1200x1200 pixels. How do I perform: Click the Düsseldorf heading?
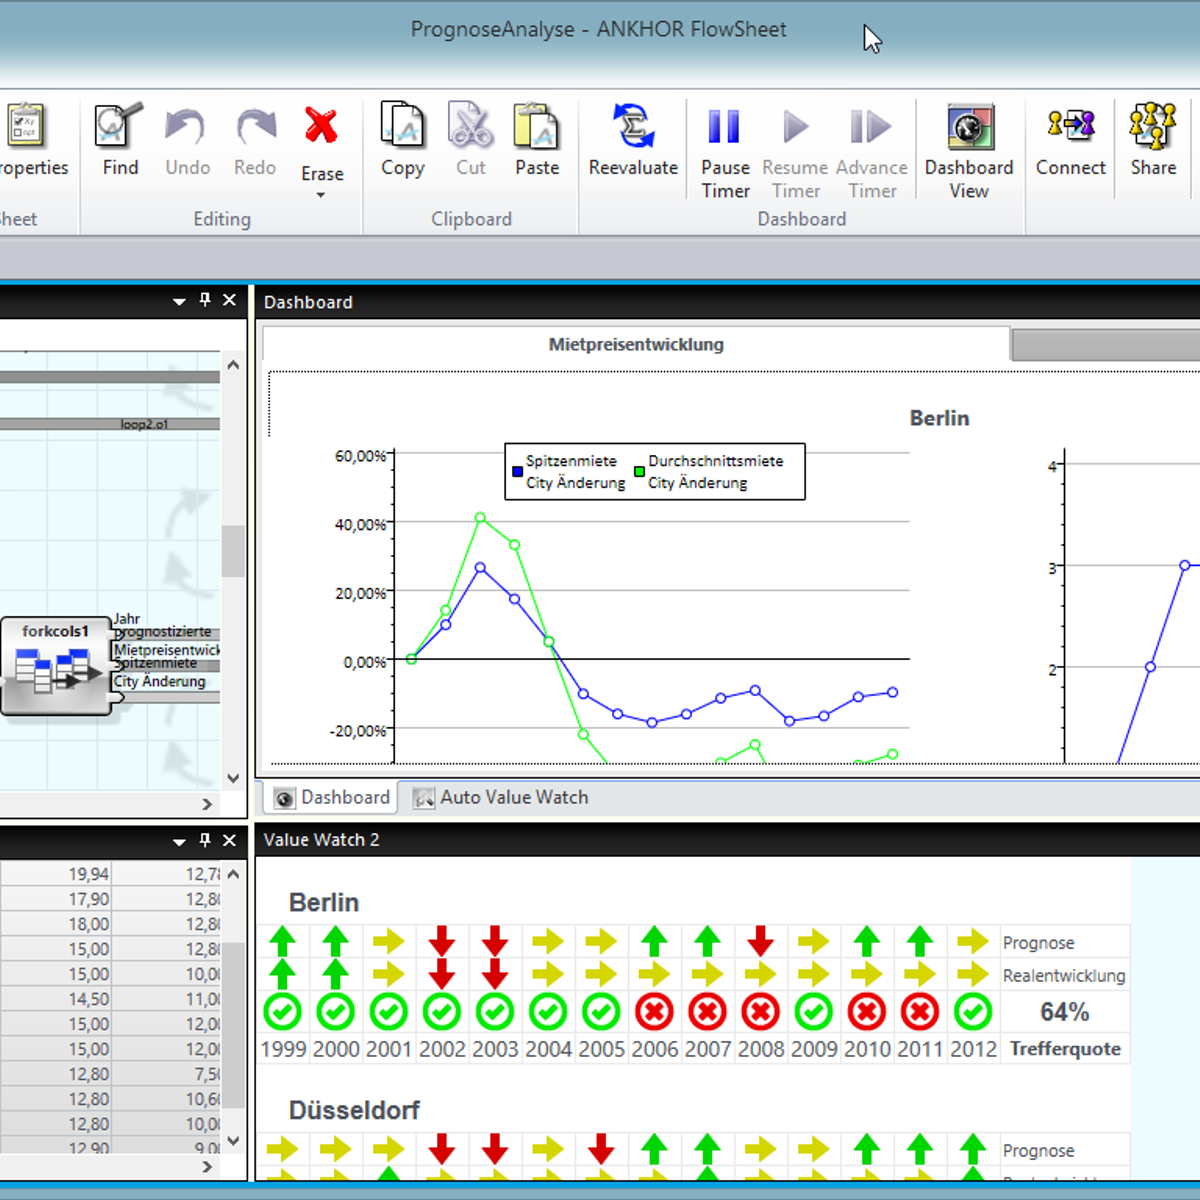pos(354,1110)
